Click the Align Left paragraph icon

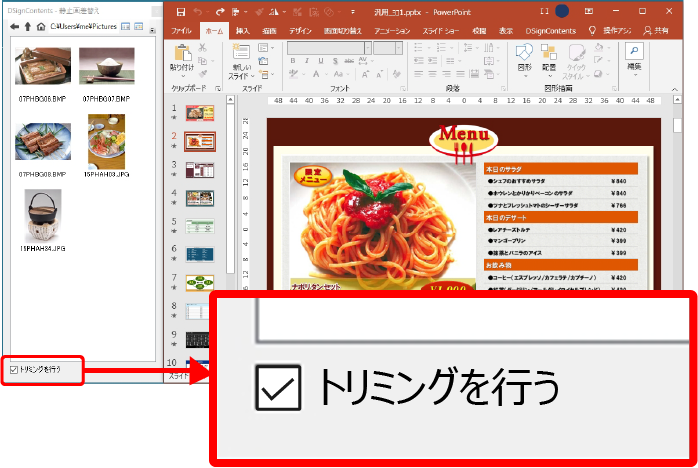[x=418, y=74]
